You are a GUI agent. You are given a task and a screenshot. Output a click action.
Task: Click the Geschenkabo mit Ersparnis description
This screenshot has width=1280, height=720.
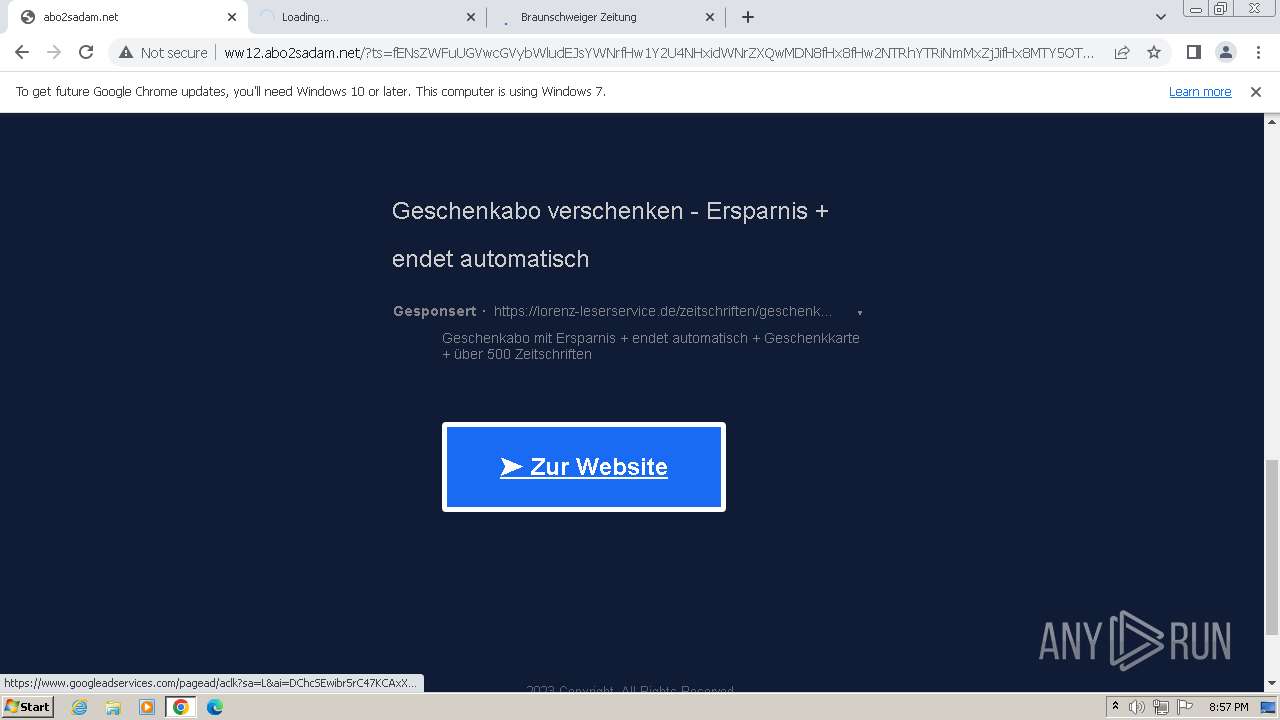tap(651, 346)
